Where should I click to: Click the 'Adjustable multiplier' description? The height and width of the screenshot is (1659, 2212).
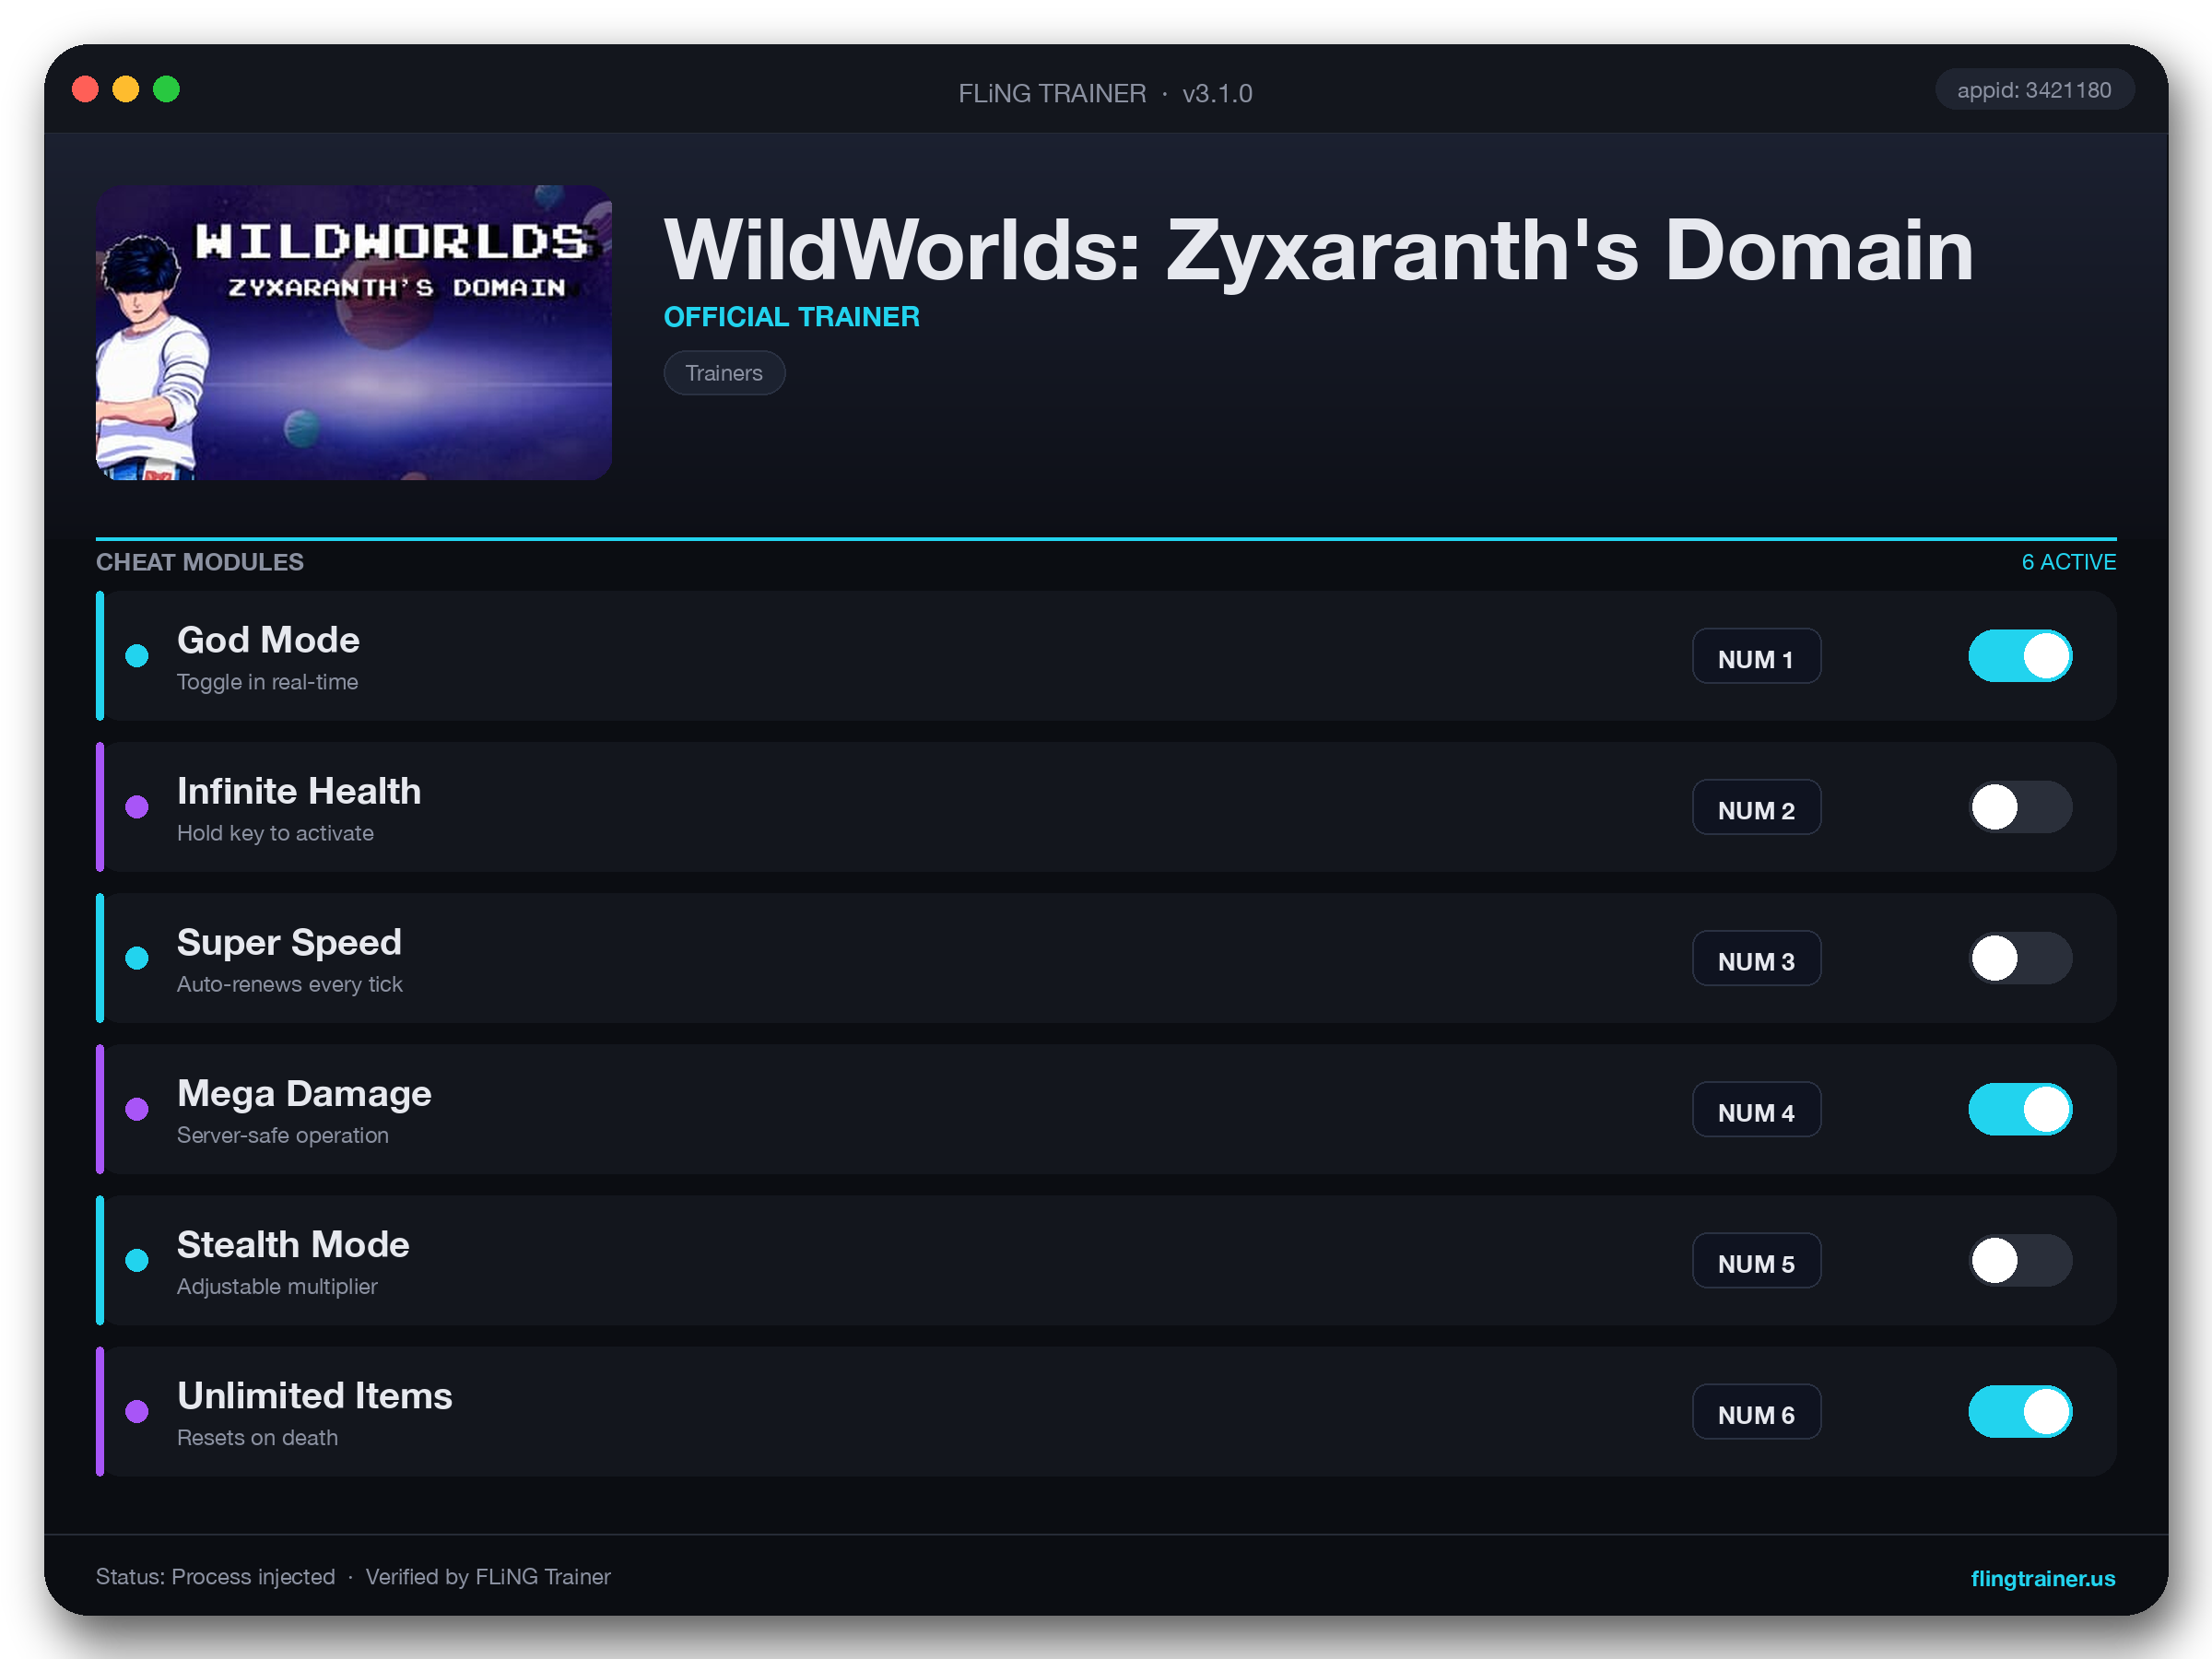coord(277,1286)
